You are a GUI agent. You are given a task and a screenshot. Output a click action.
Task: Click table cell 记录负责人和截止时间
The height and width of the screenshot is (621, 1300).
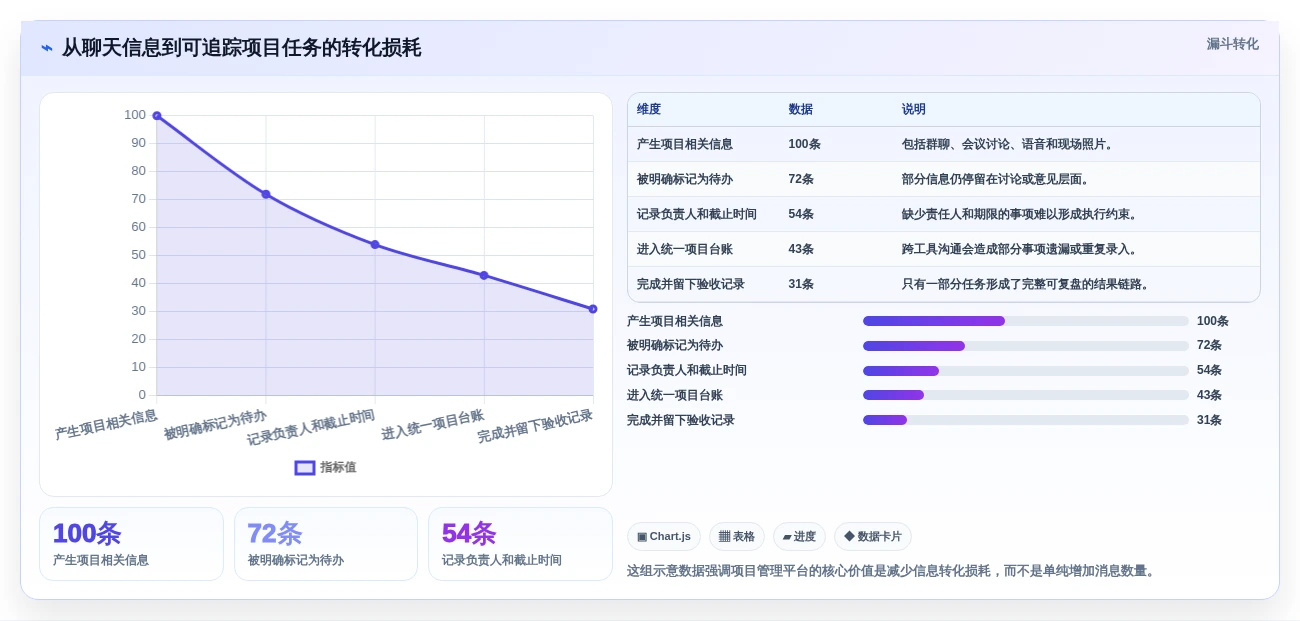coord(697,214)
